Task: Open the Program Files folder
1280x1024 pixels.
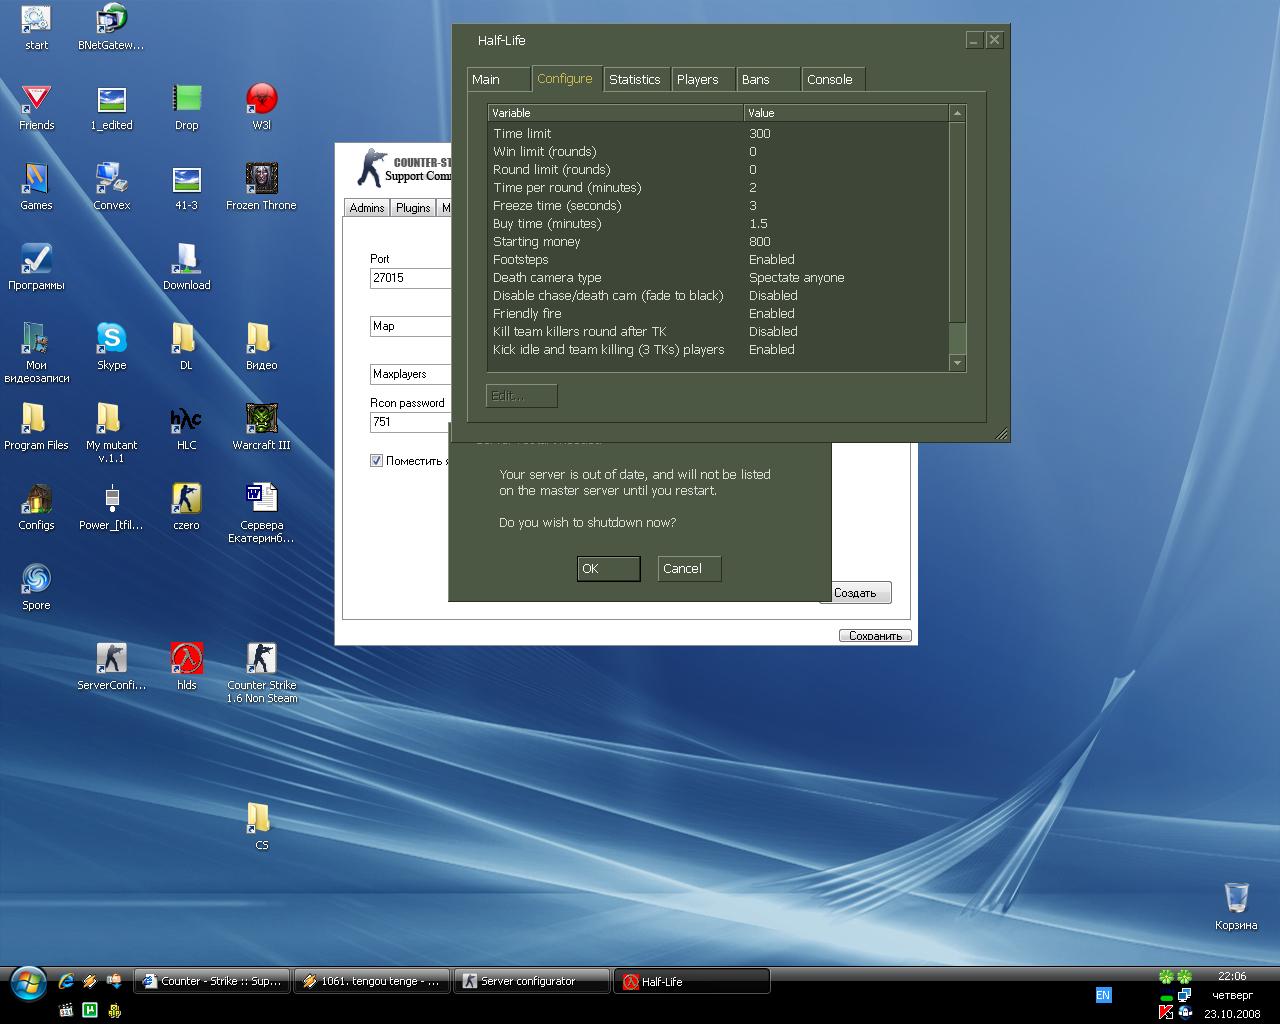Action: tap(36, 427)
